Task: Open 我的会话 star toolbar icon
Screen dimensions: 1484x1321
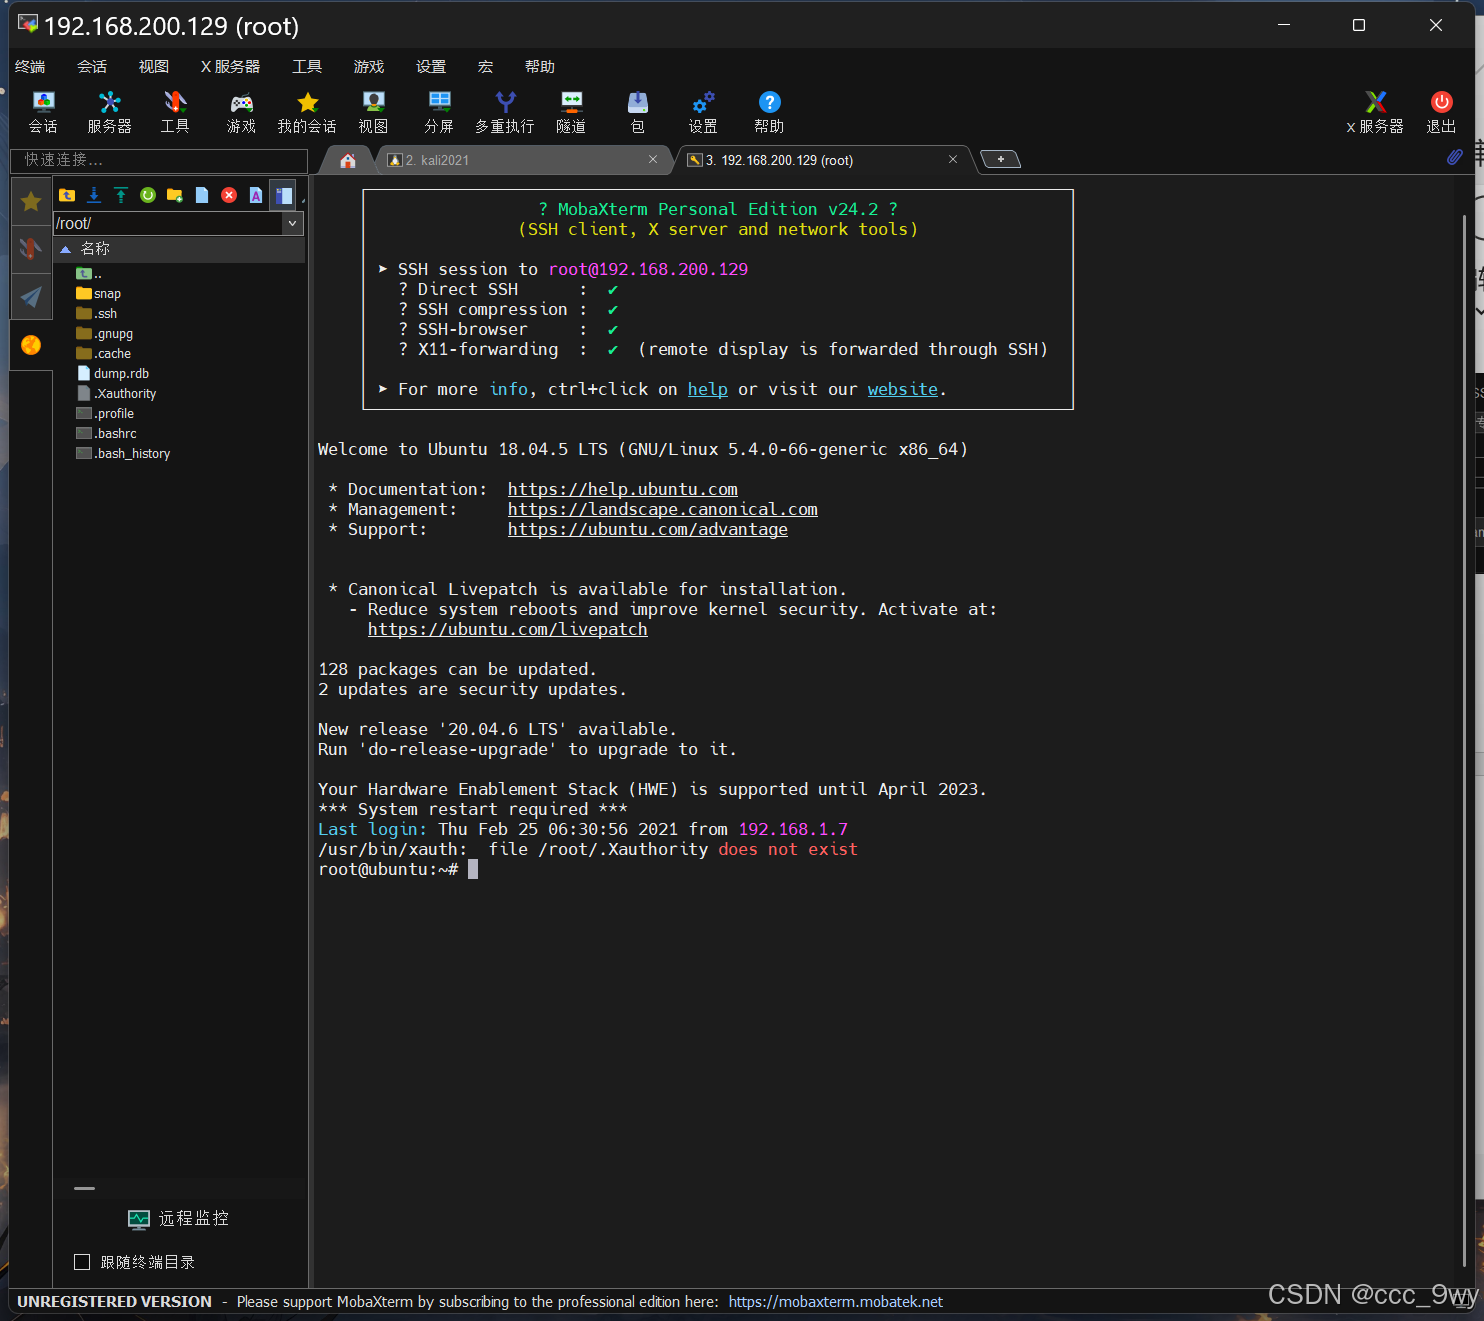Action: [307, 112]
